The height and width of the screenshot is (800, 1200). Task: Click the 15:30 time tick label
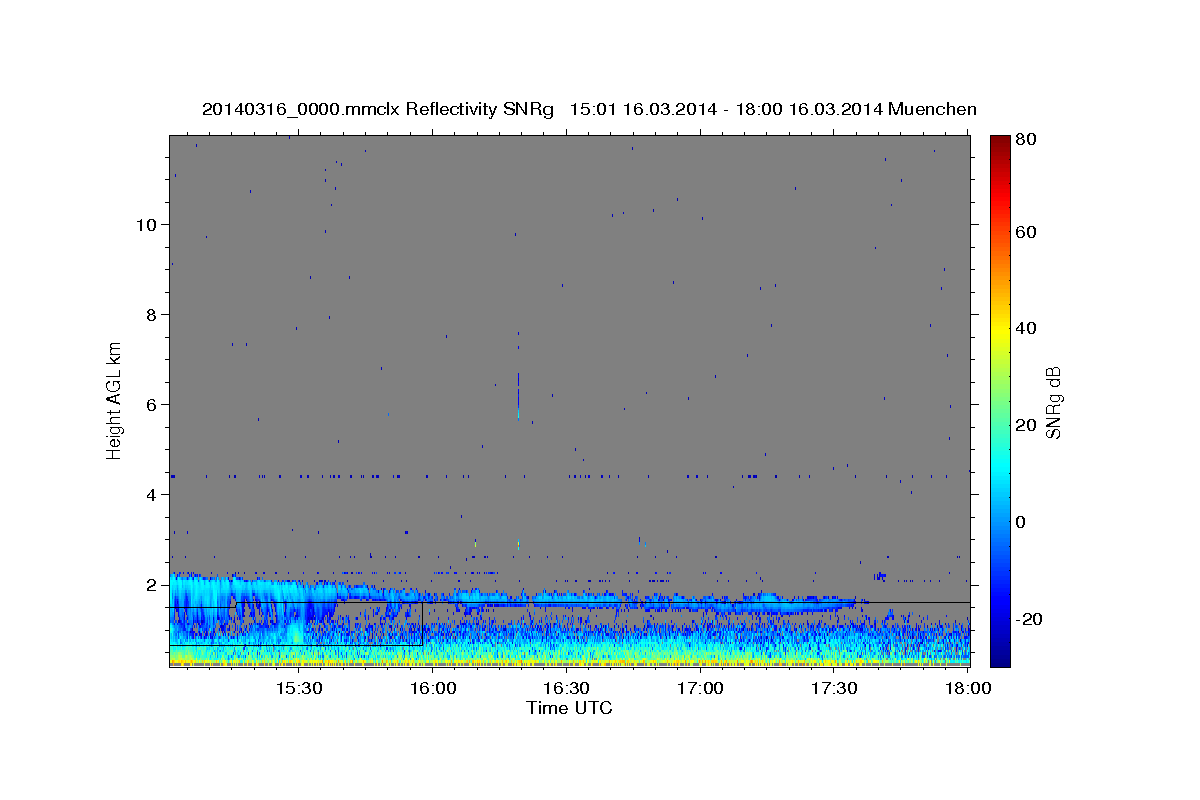(298, 689)
